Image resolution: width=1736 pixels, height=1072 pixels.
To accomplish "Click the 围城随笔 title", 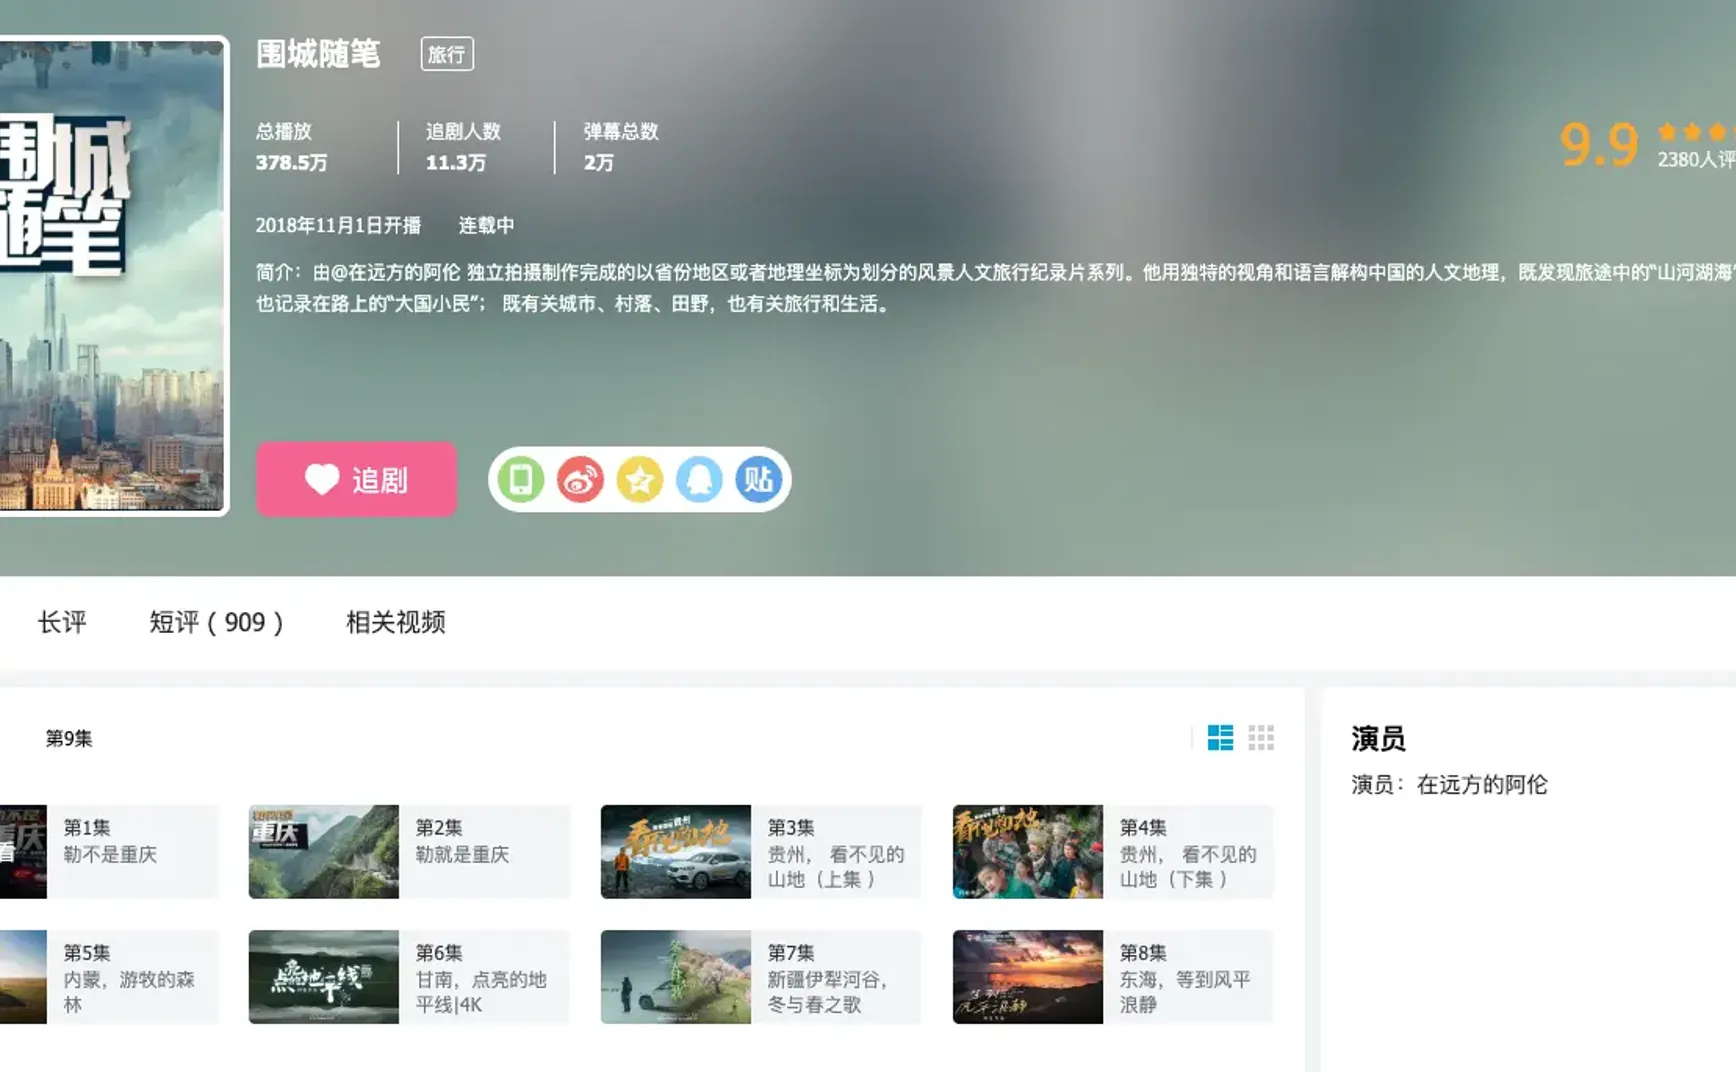I will (x=318, y=54).
